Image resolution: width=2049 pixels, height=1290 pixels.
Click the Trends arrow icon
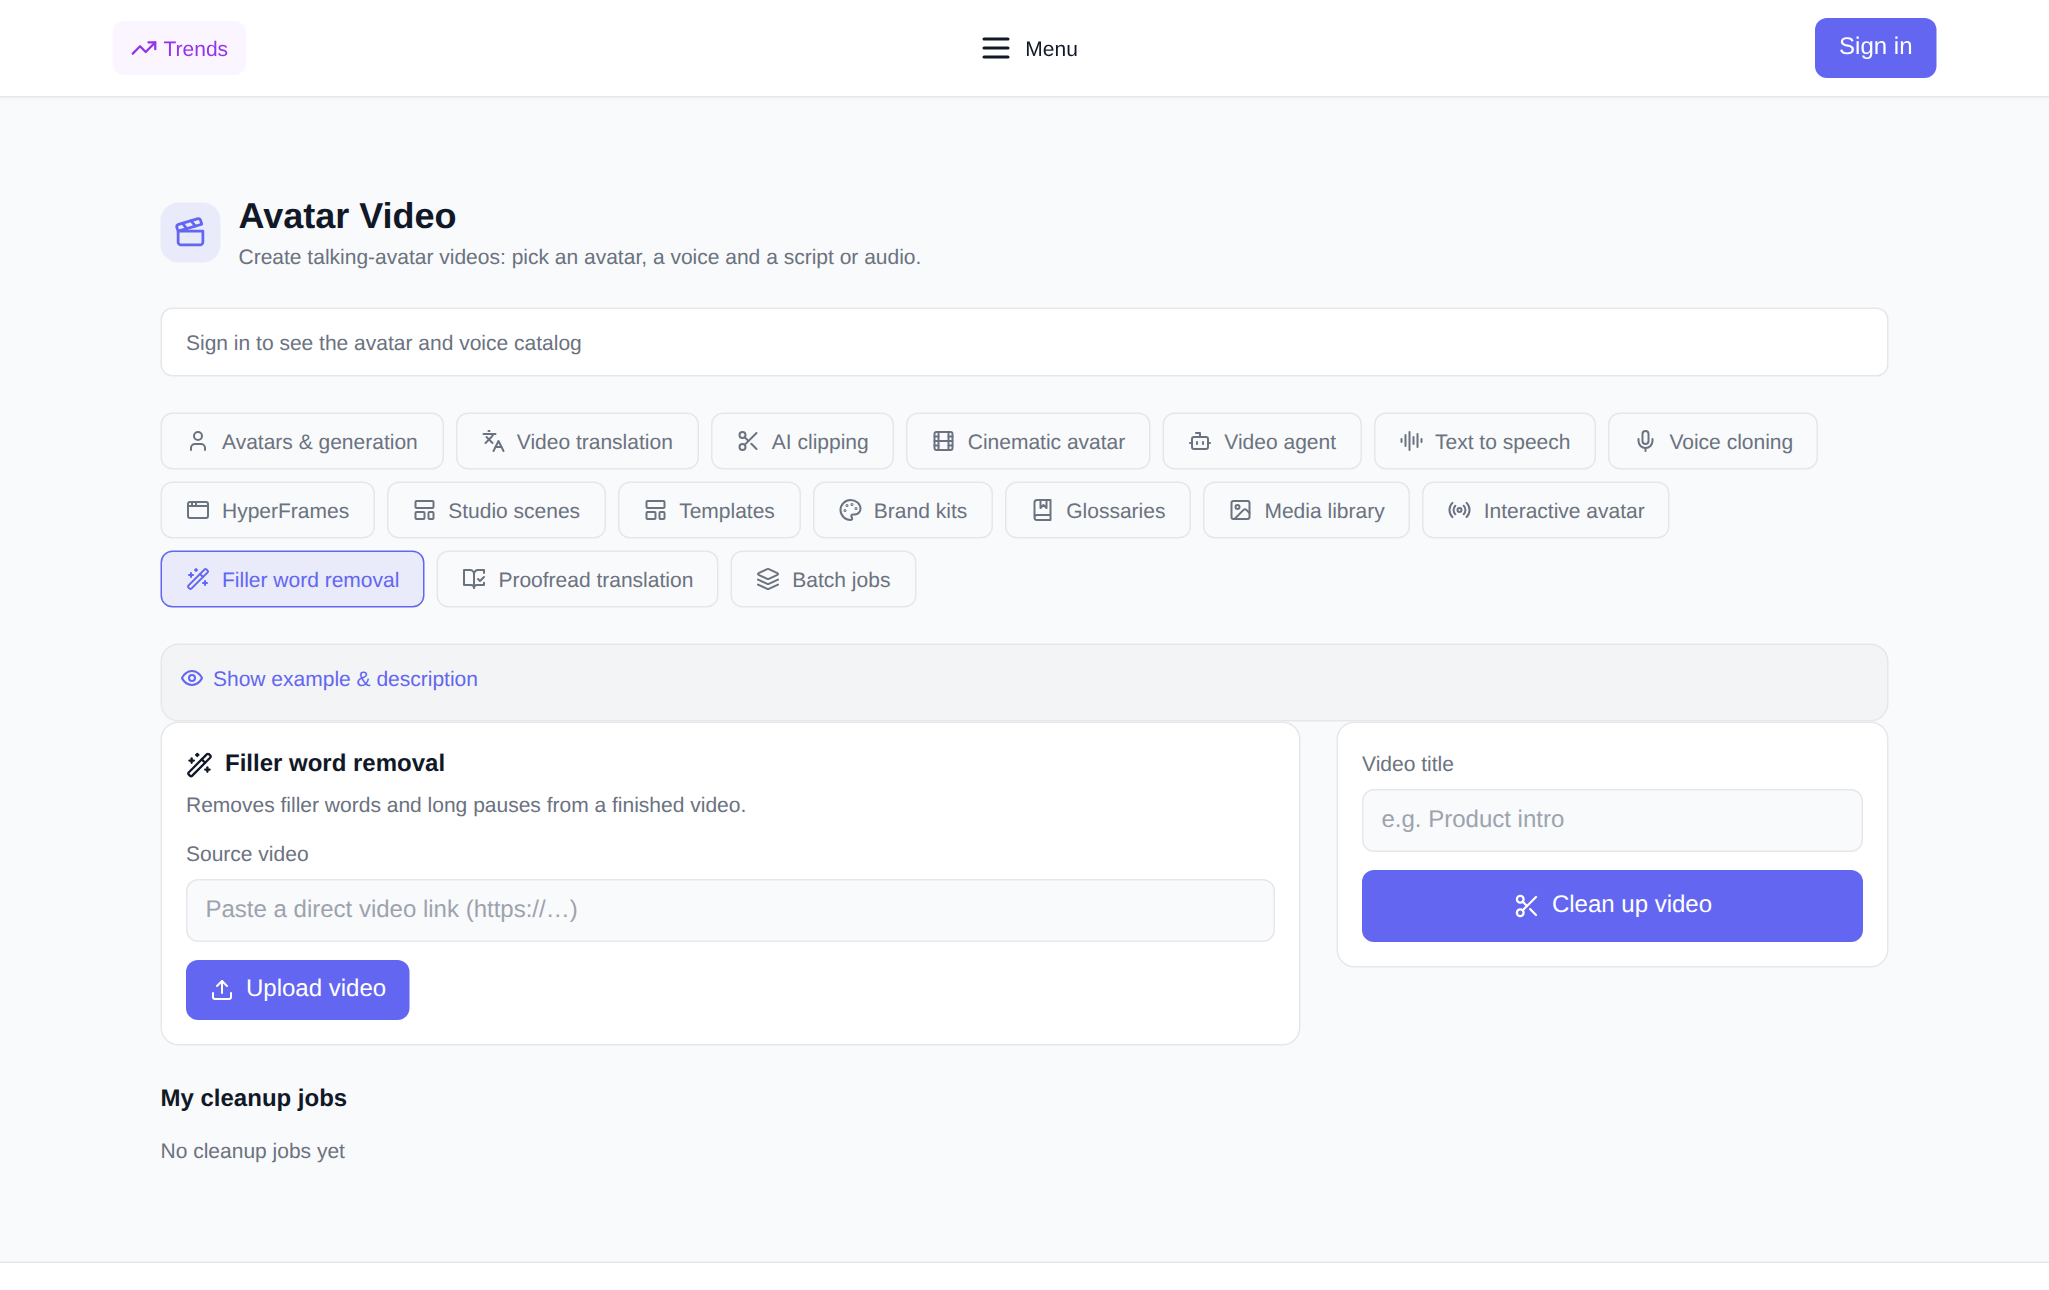pyautogui.click(x=144, y=48)
